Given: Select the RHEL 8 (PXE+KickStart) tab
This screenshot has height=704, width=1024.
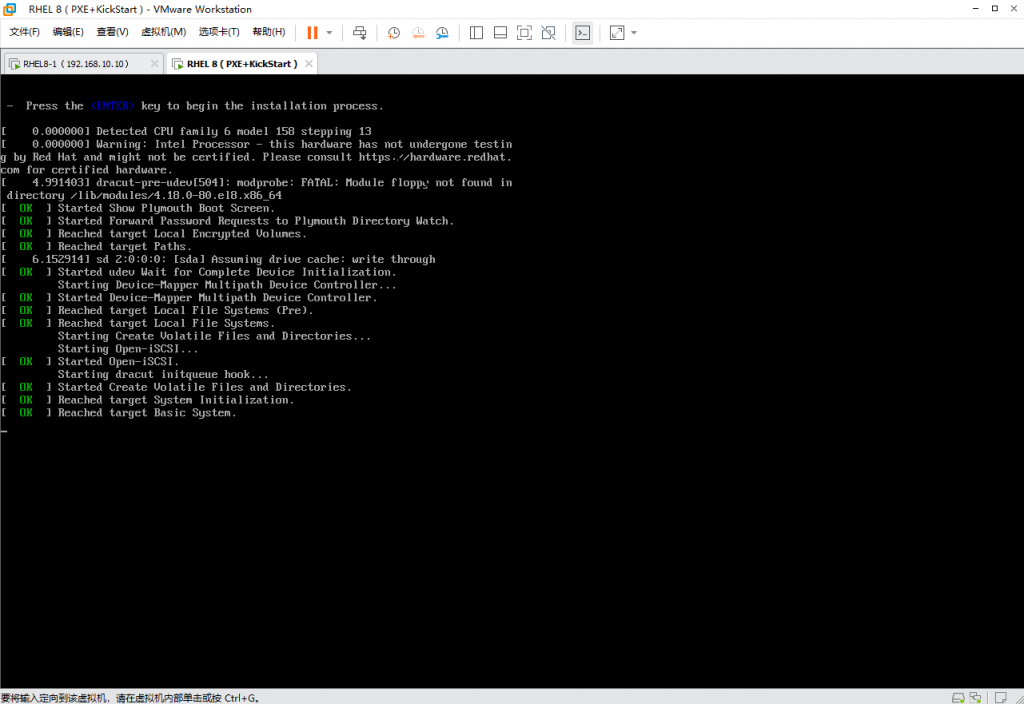Looking at the screenshot, I should [x=242, y=63].
